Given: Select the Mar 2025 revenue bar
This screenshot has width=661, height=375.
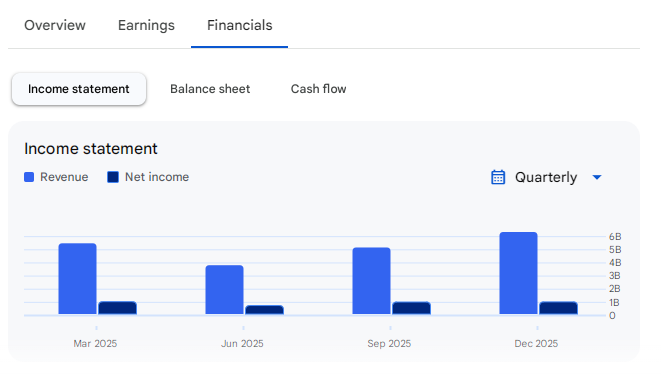Looking at the screenshot, I should click(x=78, y=279).
